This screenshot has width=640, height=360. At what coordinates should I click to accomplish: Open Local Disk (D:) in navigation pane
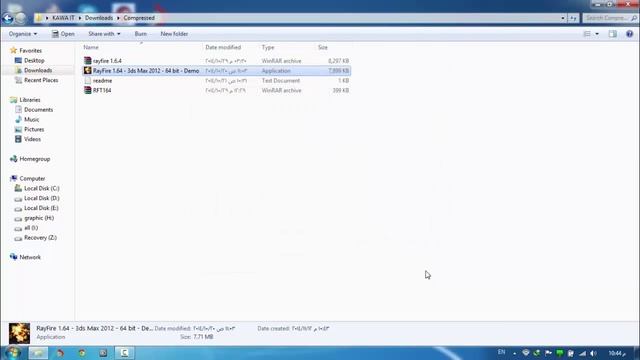click(x=42, y=198)
